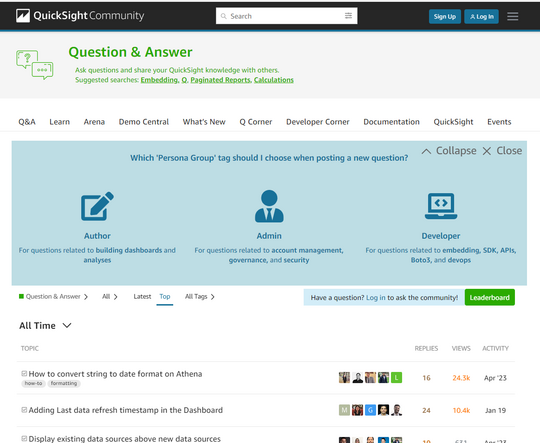Follow the Calculations suggested search link

tap(274, 80)
